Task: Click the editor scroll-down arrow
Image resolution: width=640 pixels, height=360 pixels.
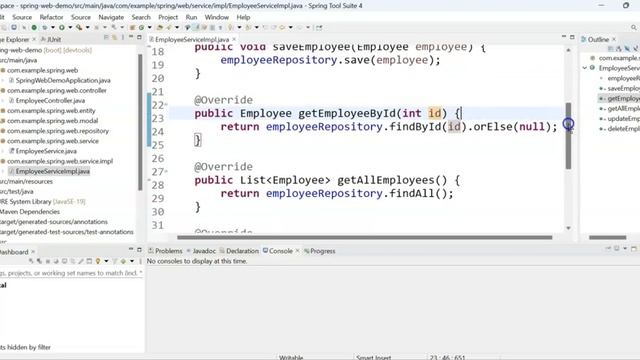Action: coord(568,228)
